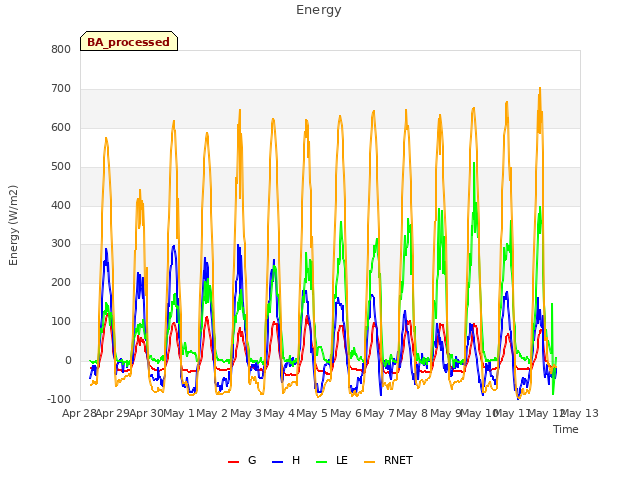Click the blue H legend swatch
The image size is (640, 480).
278,462
